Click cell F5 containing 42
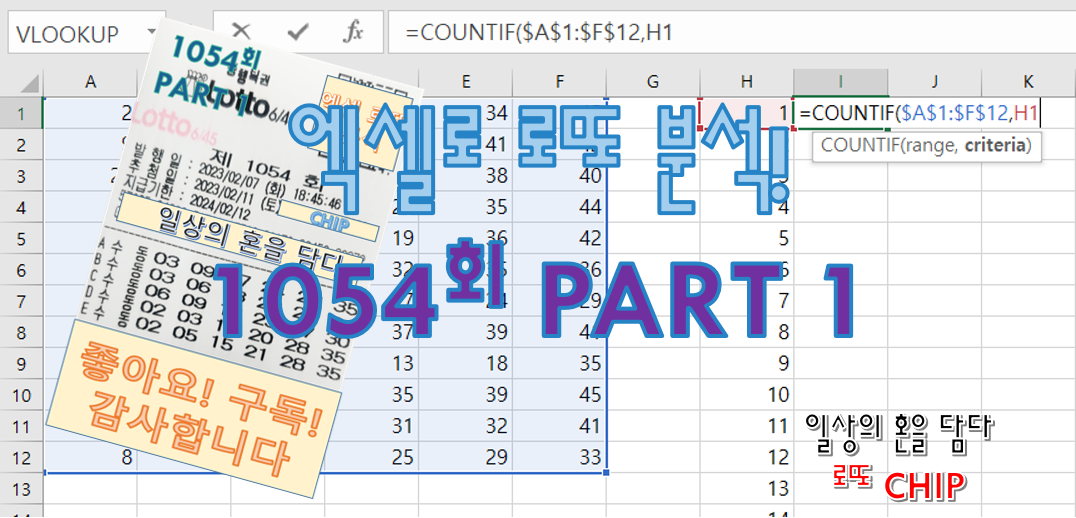 click(x=559, y=239)
